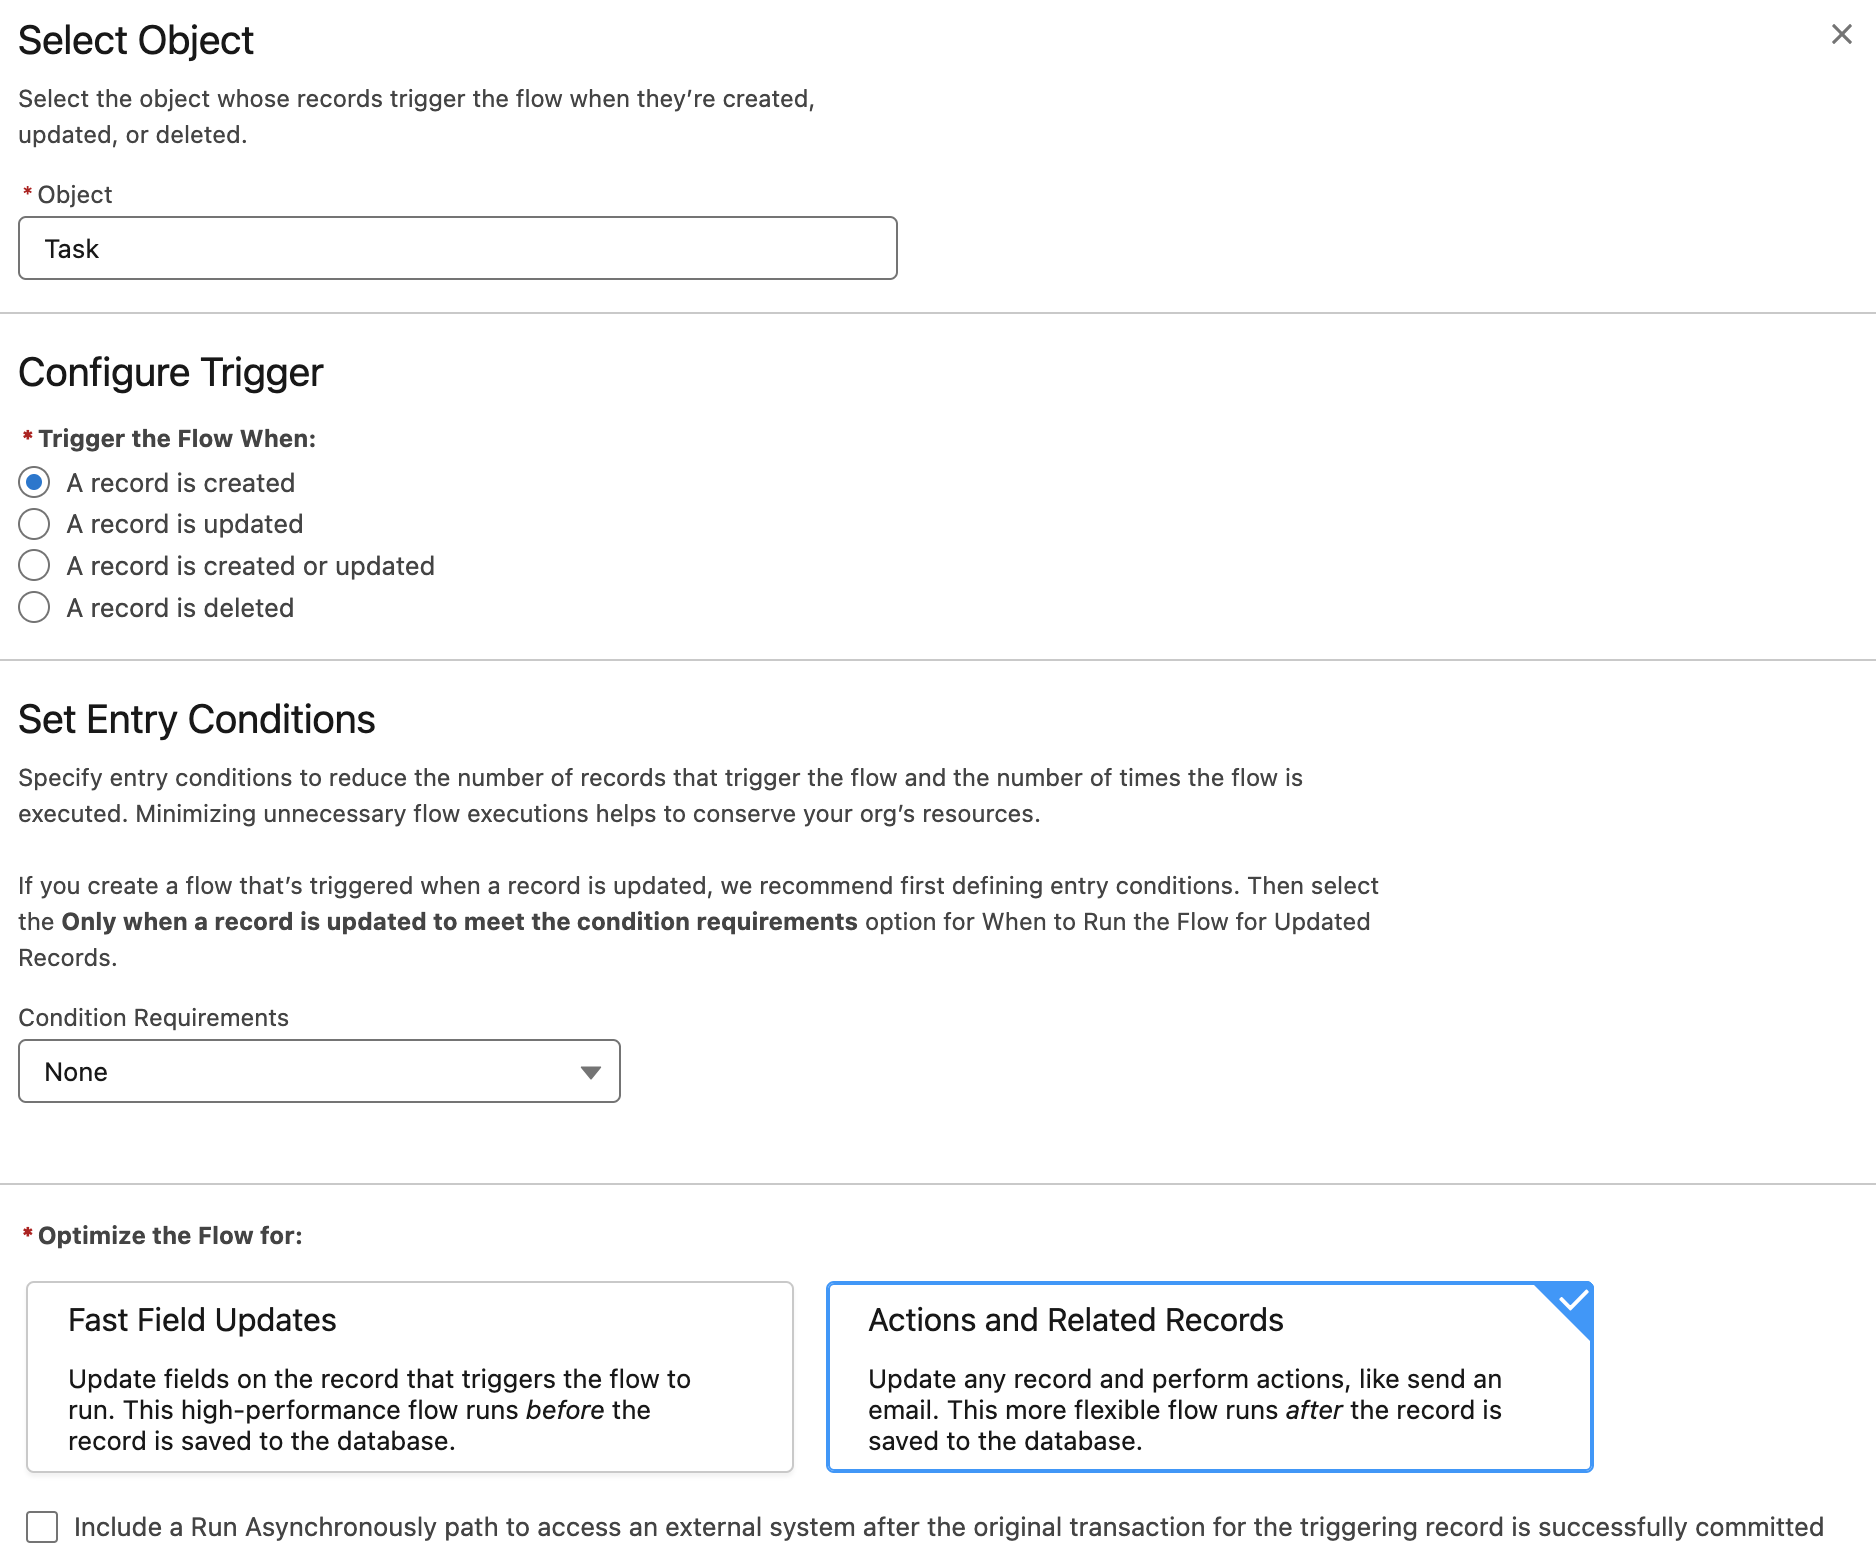Screen dimensions: 1876x1568
Task: Click the Fast Field Updates heading
Action: point(202,1320)
